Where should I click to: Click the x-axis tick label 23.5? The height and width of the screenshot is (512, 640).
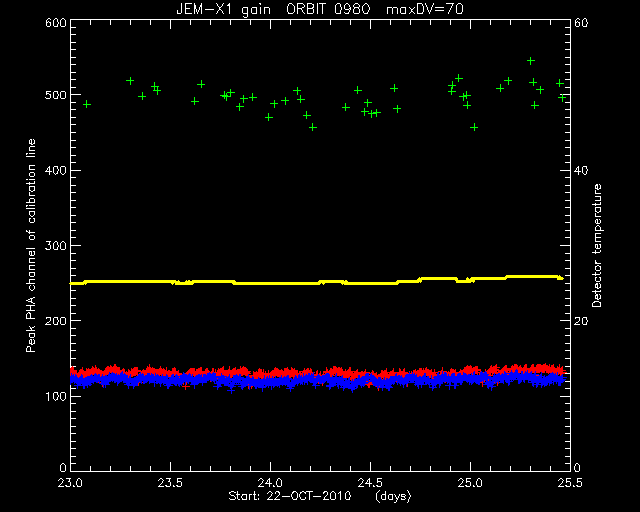pos(171,483)
